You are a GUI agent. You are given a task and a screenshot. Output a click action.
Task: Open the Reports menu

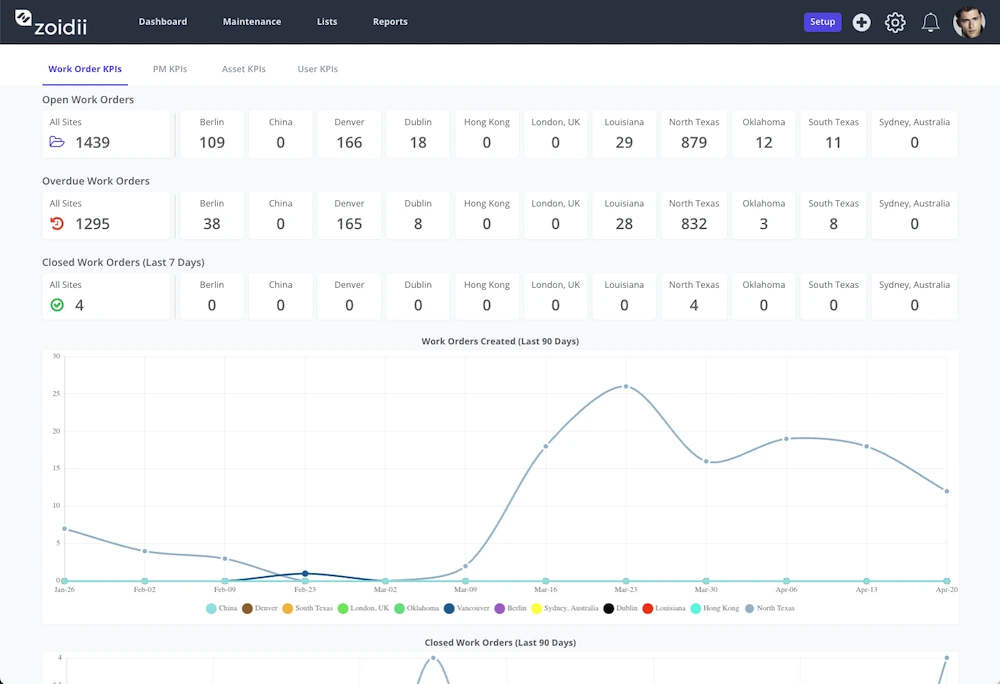[x=390, y=22]
